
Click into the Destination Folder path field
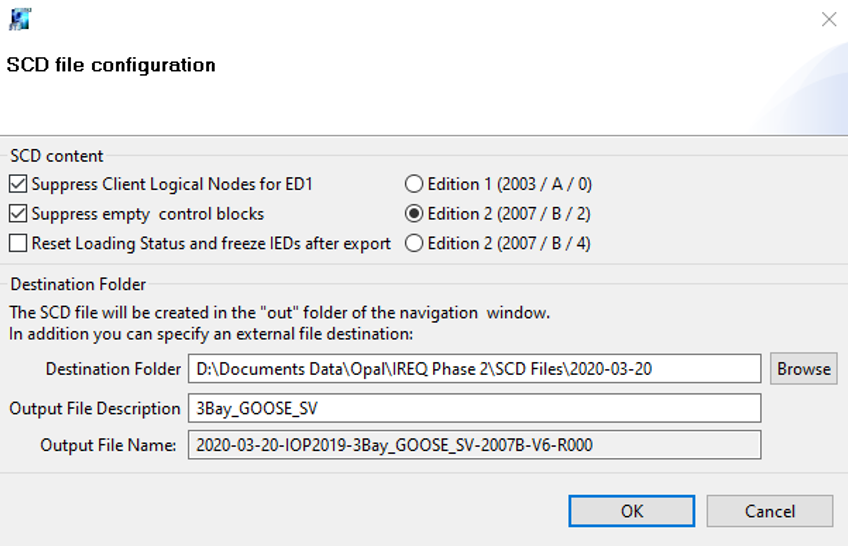tap(474, 368)
